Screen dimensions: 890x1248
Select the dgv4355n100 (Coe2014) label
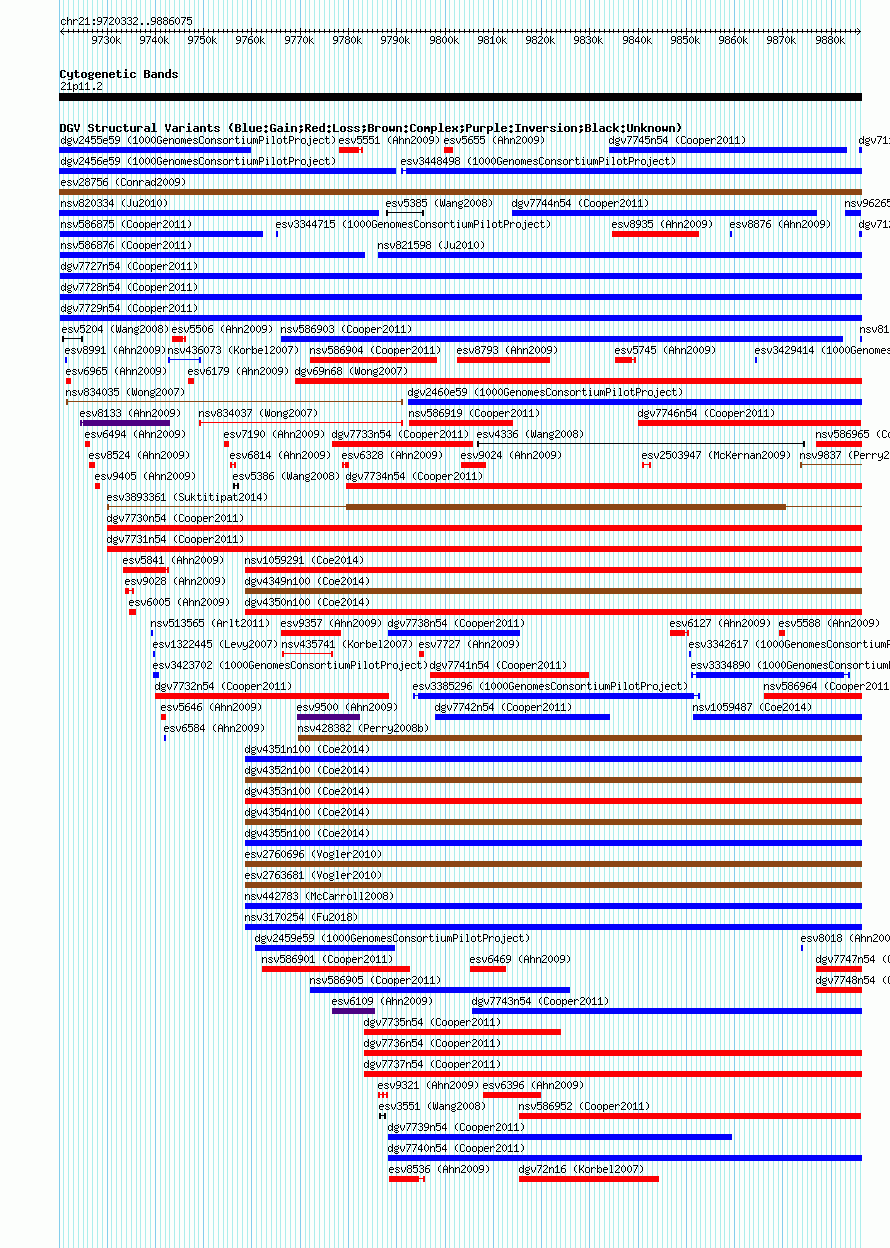306,833
